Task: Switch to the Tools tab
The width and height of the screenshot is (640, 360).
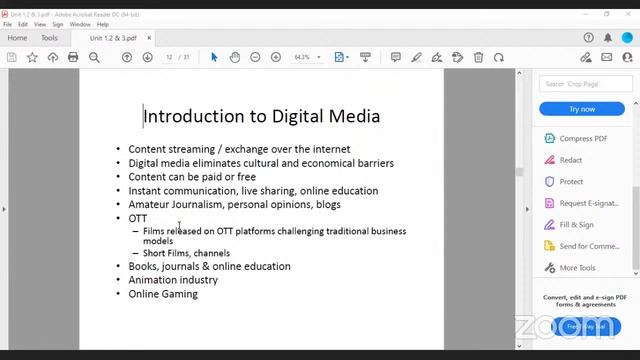Action: pyautogui.click(x=49, y=38)
